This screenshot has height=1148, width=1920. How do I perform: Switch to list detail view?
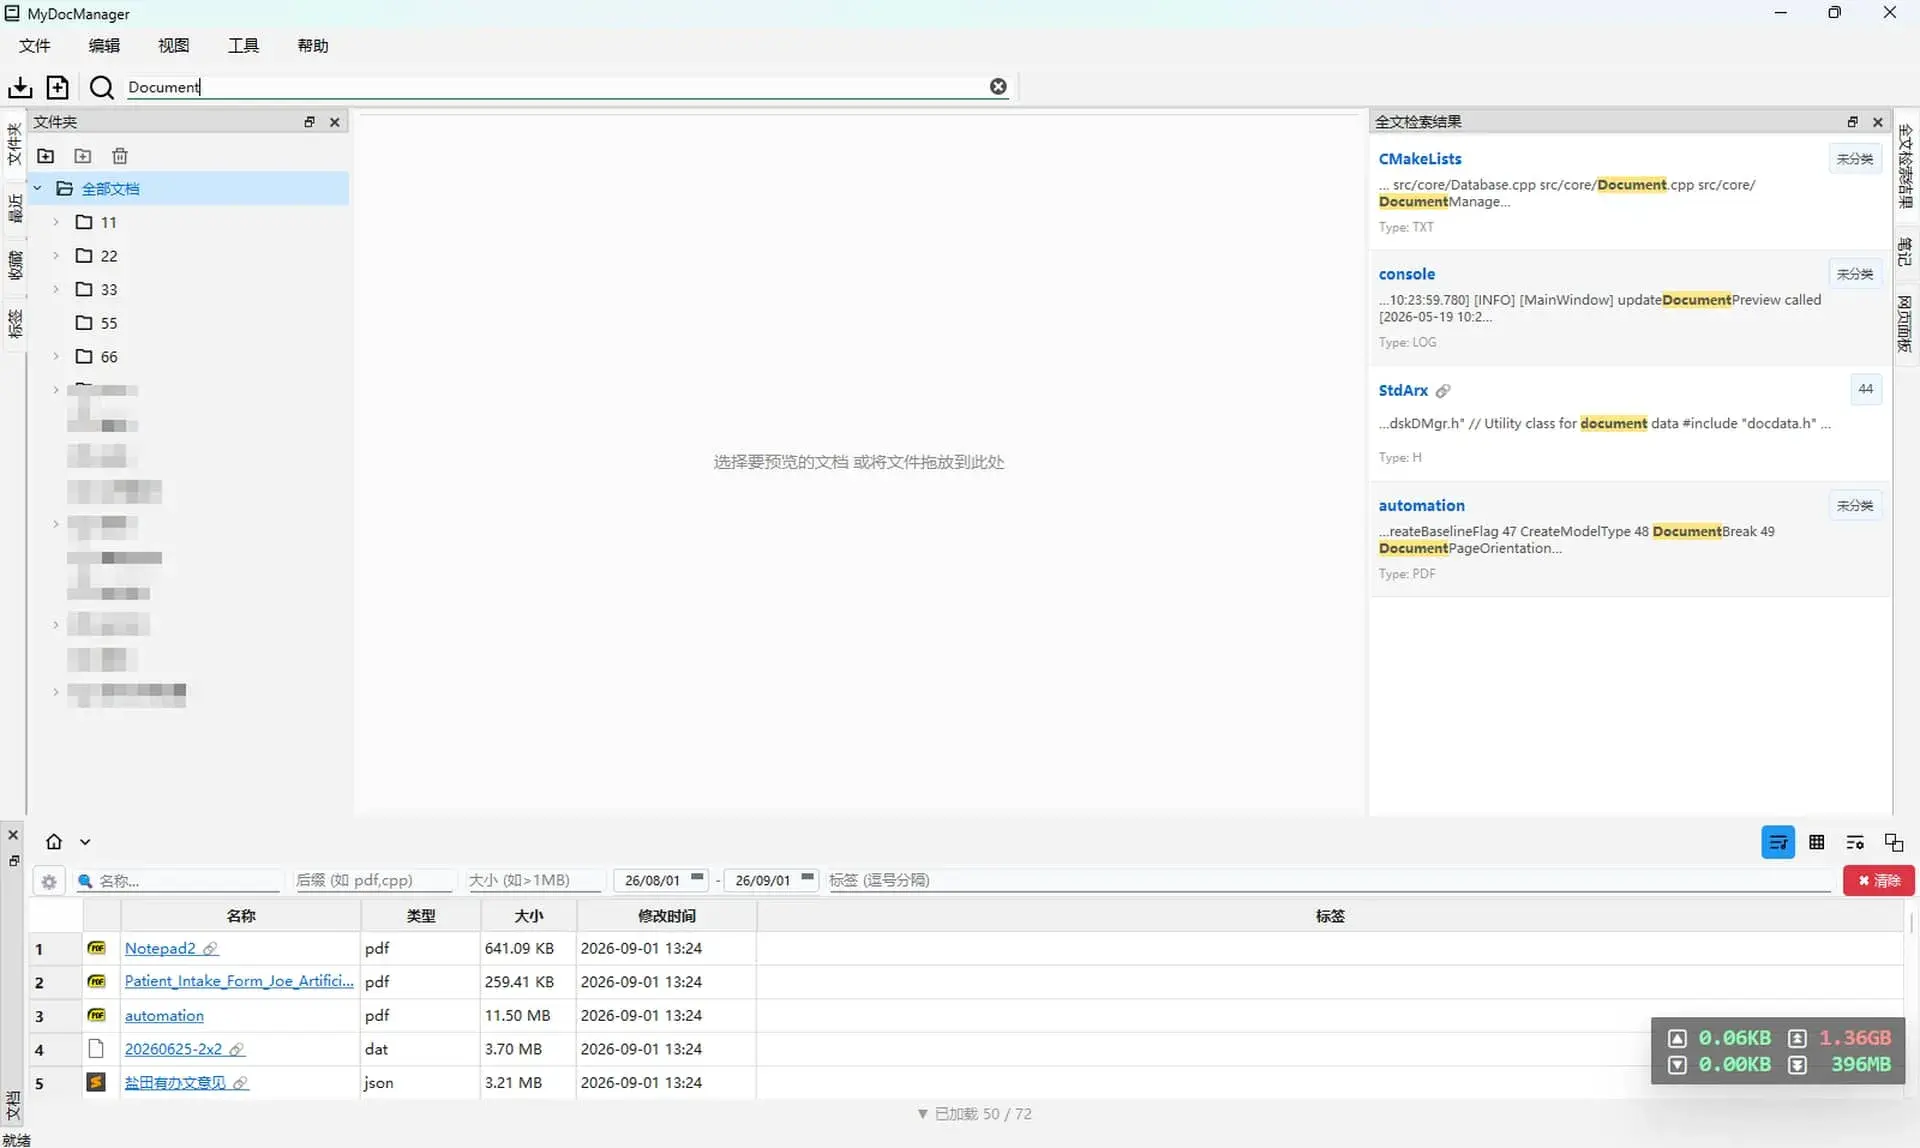(x=1778, y=842)
